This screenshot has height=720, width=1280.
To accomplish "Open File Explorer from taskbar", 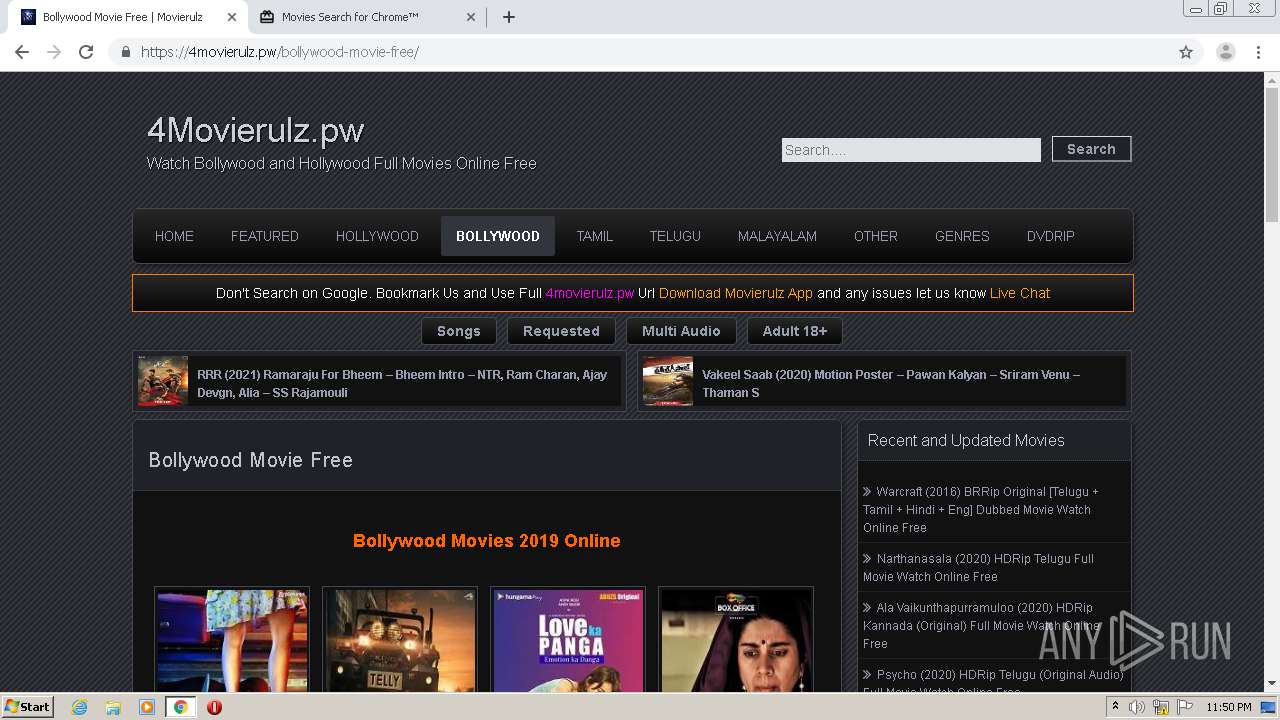I will pyautogui.click(x=113, y=707).
